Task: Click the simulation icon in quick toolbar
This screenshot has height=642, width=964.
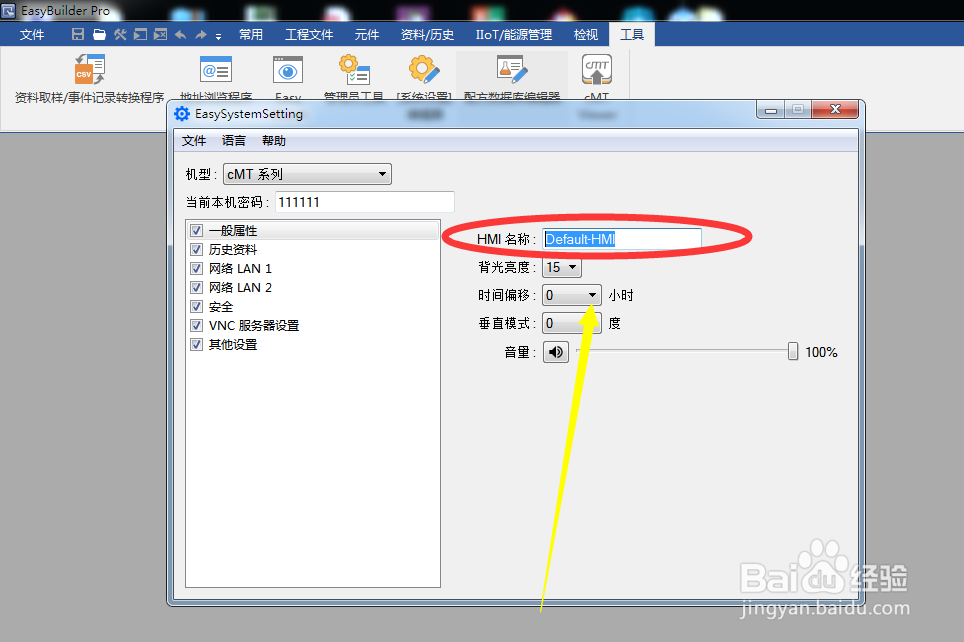Action: click(x=160, y=34)
